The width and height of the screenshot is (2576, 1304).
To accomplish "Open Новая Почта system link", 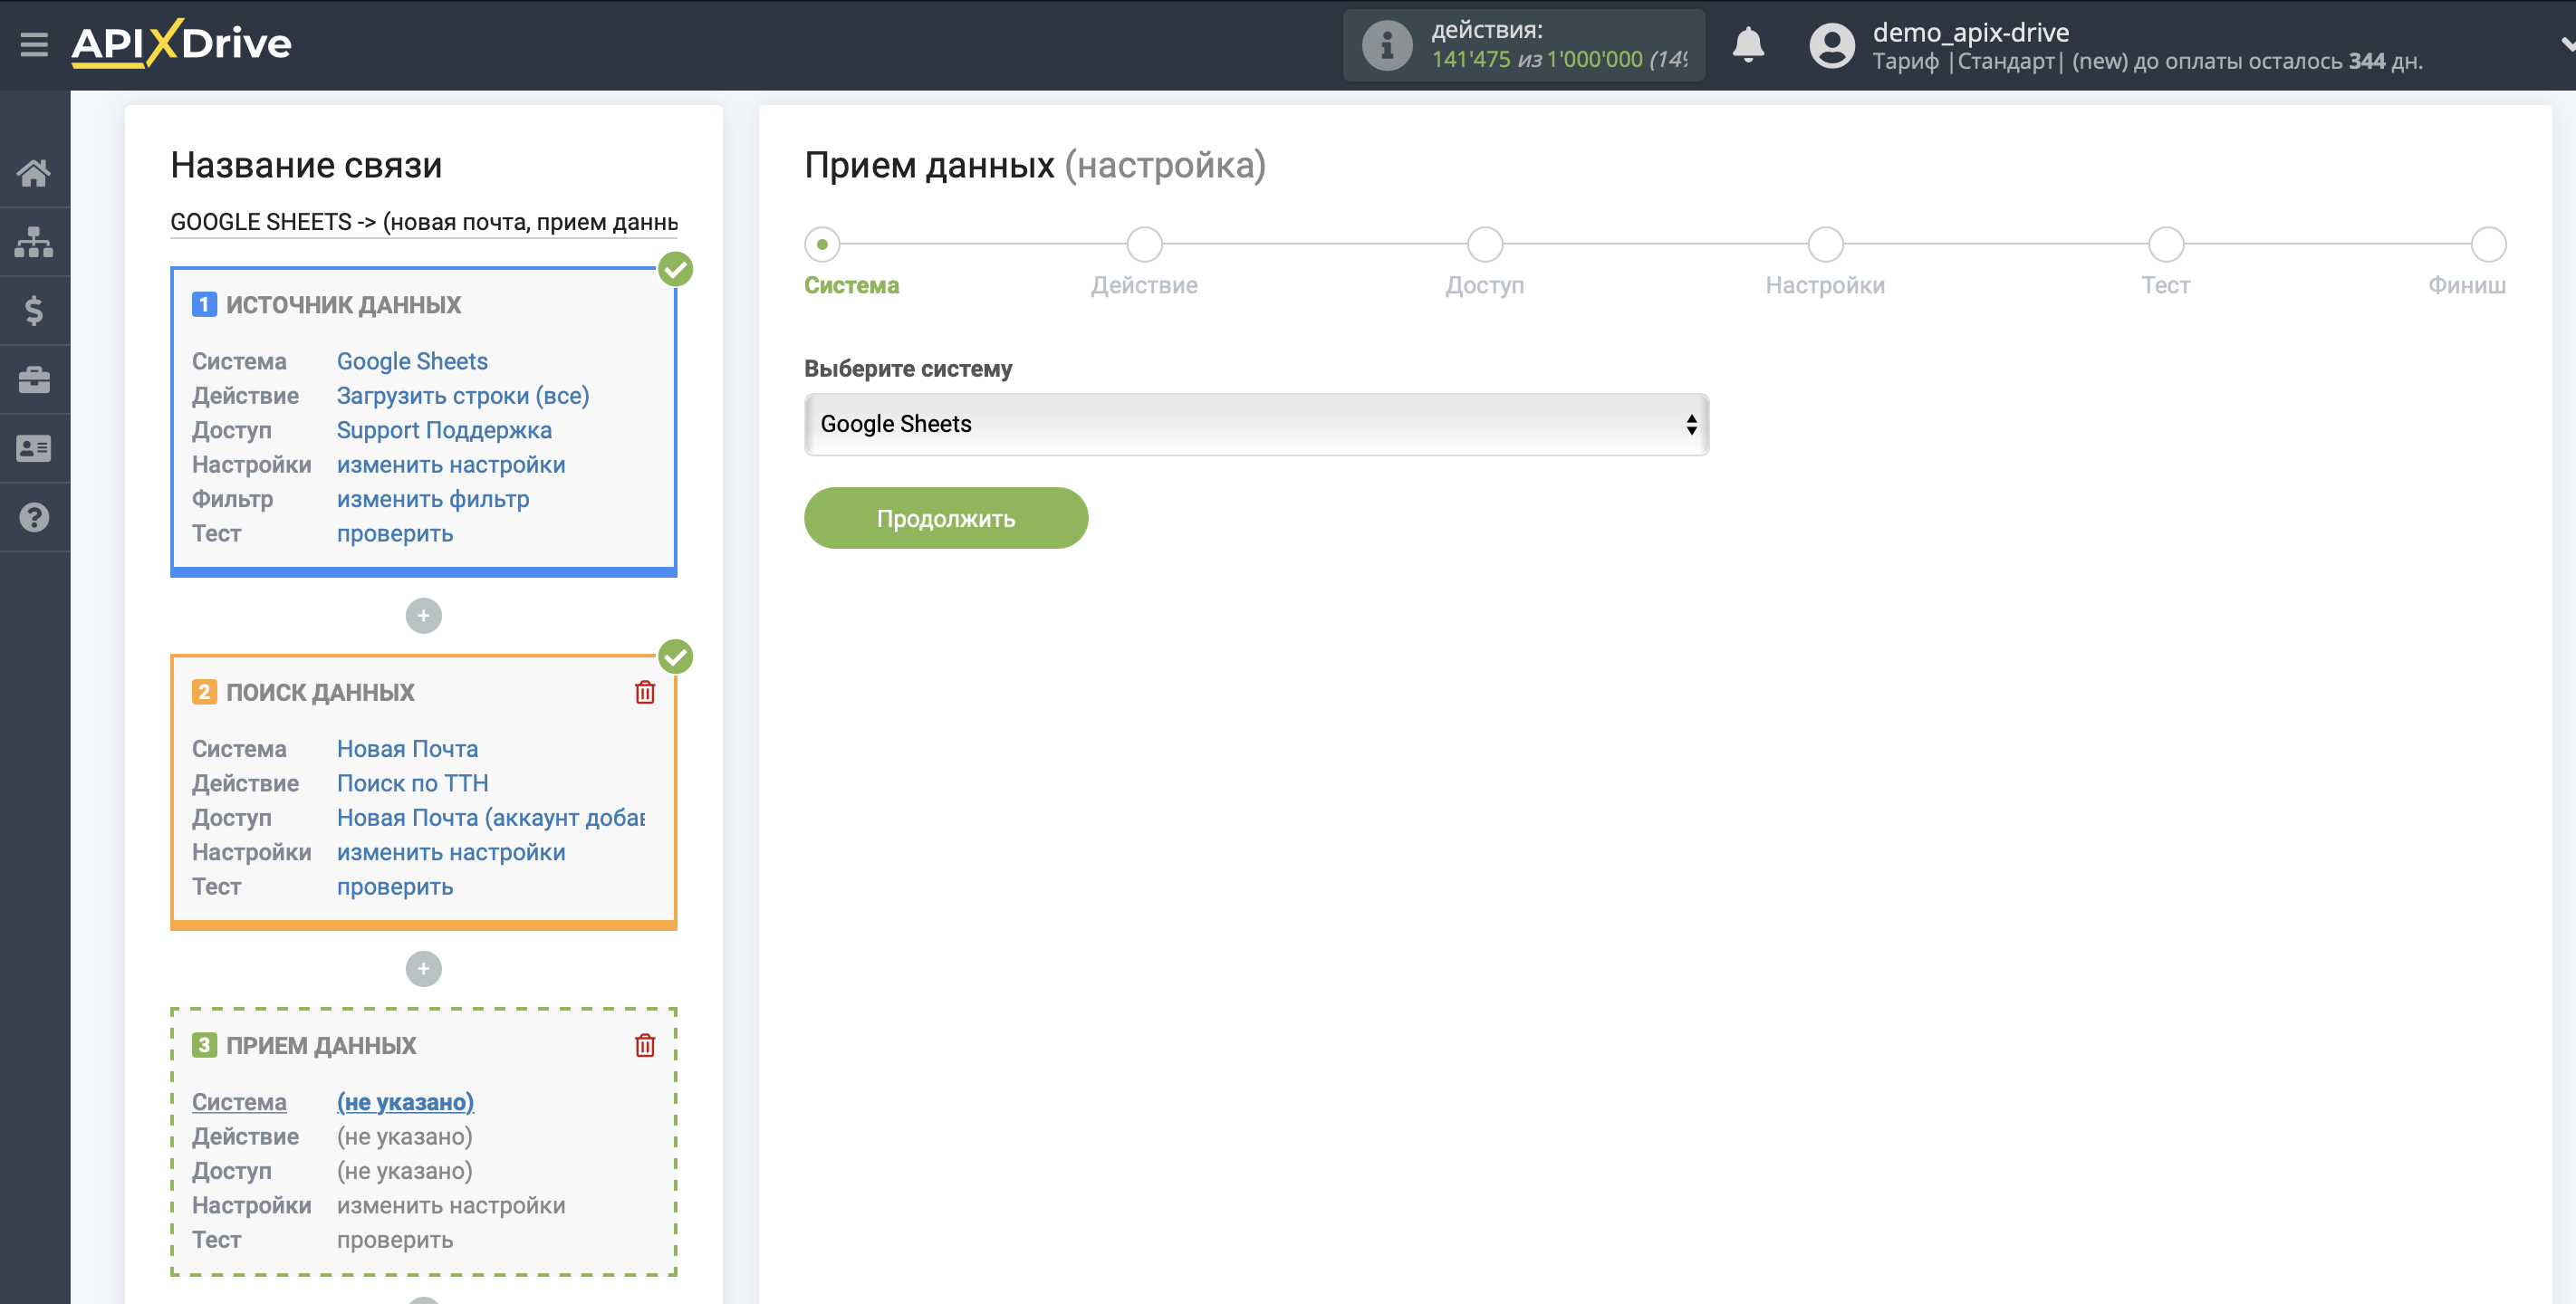I will point(407,749).
